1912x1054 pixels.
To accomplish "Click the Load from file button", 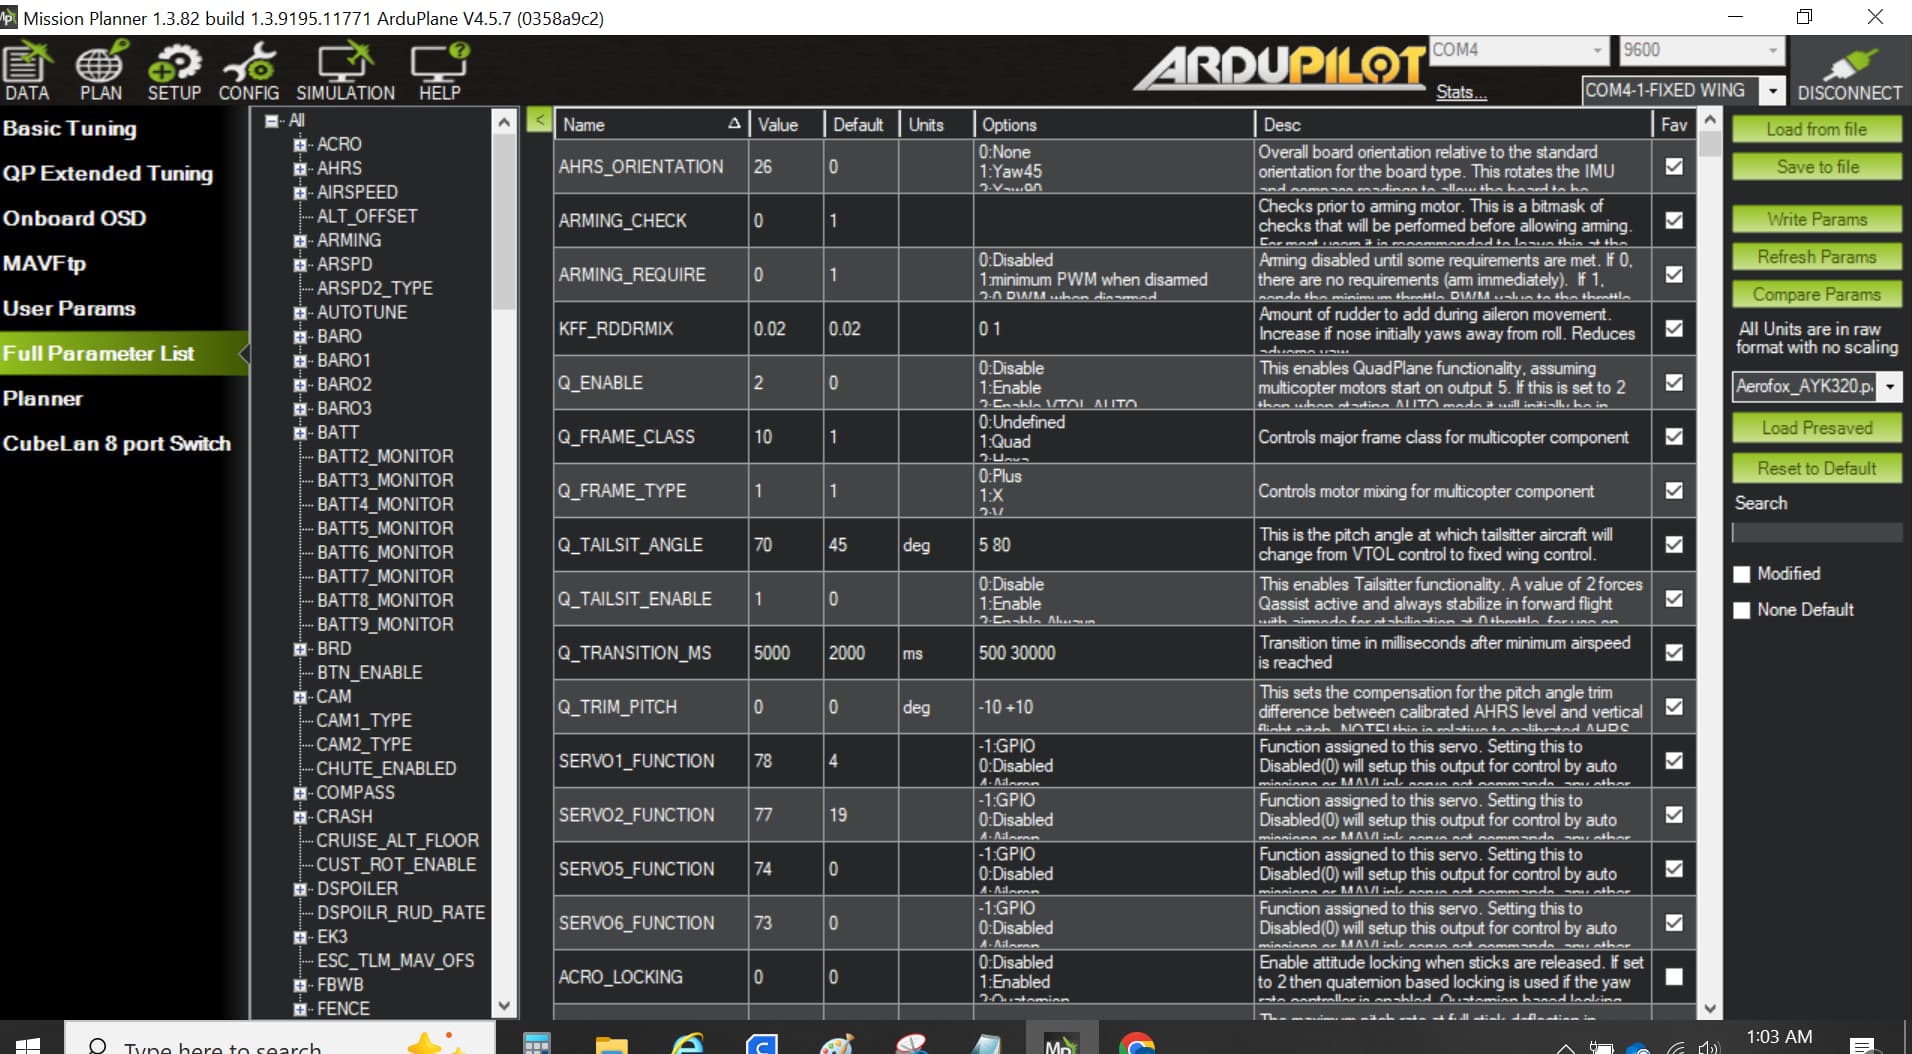I will click(x=1816, y=129).
